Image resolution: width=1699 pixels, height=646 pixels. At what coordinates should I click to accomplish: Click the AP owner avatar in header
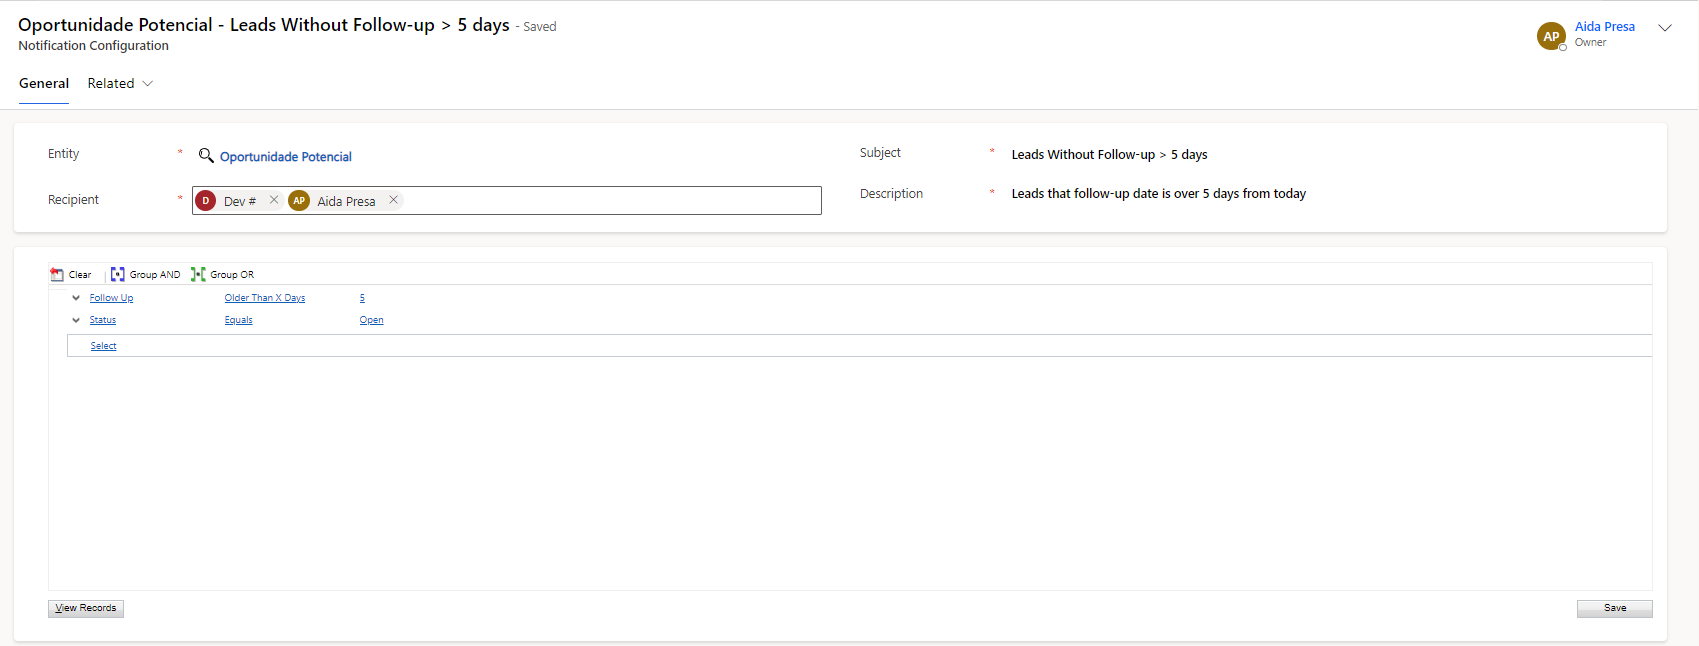click(1550, 36)
